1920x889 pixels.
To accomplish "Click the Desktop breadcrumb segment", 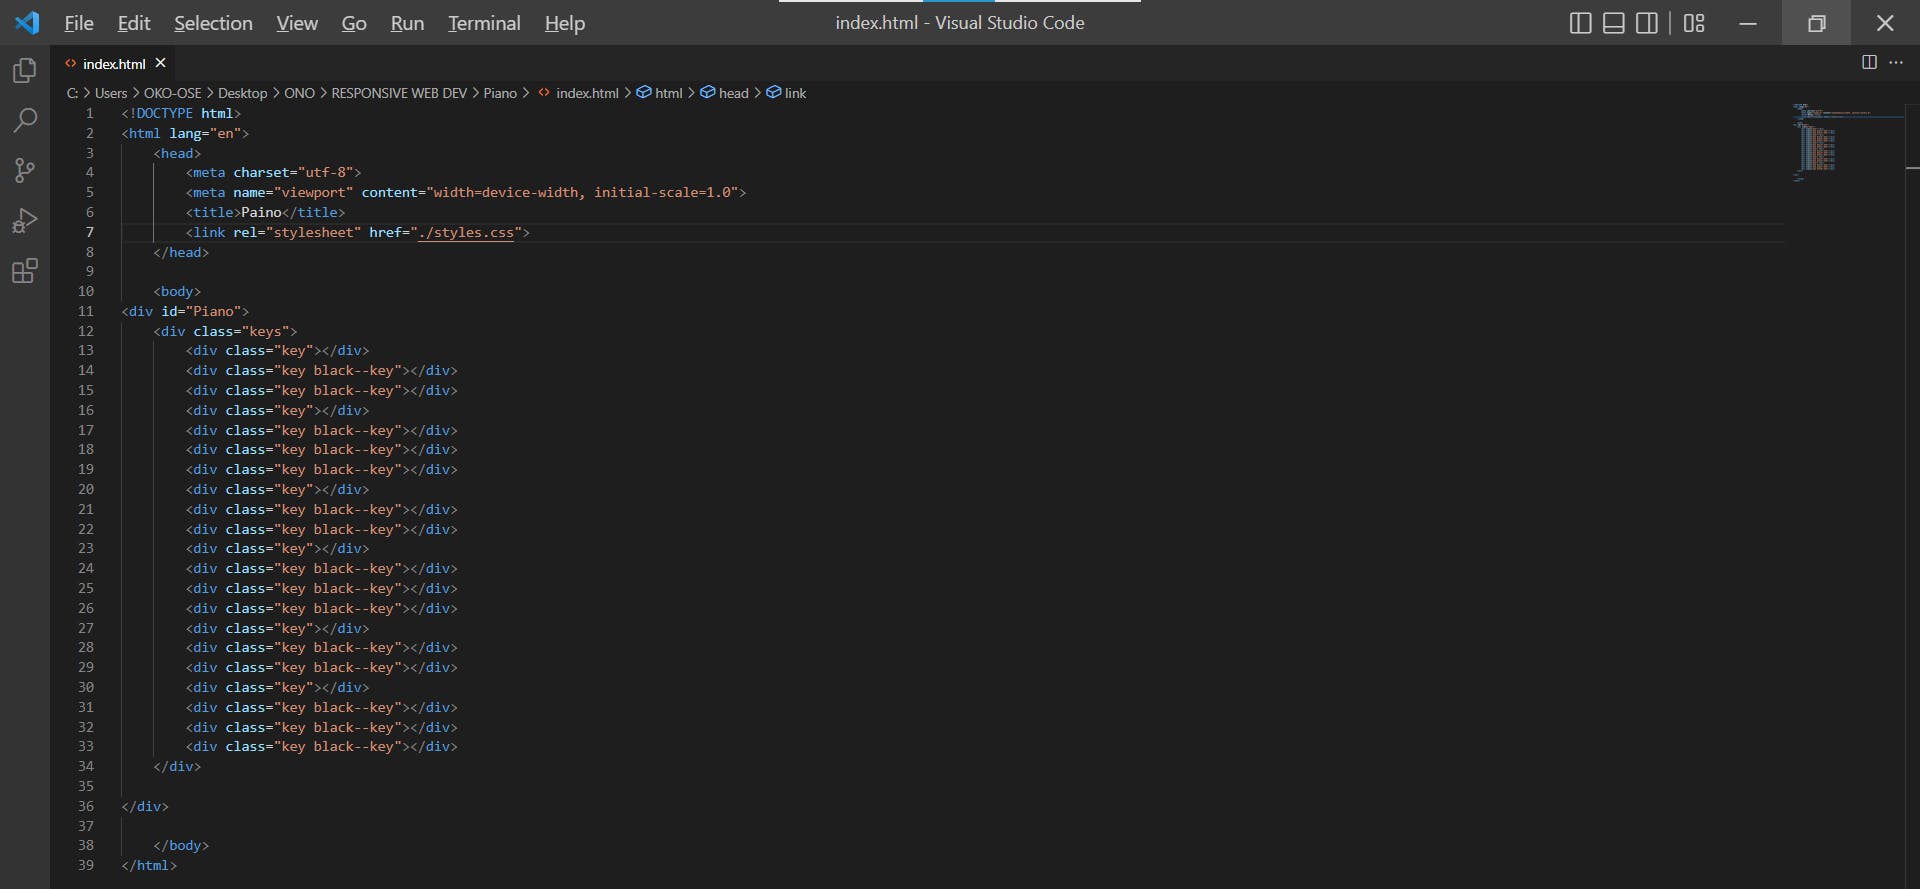I will (x=243, y=93).
